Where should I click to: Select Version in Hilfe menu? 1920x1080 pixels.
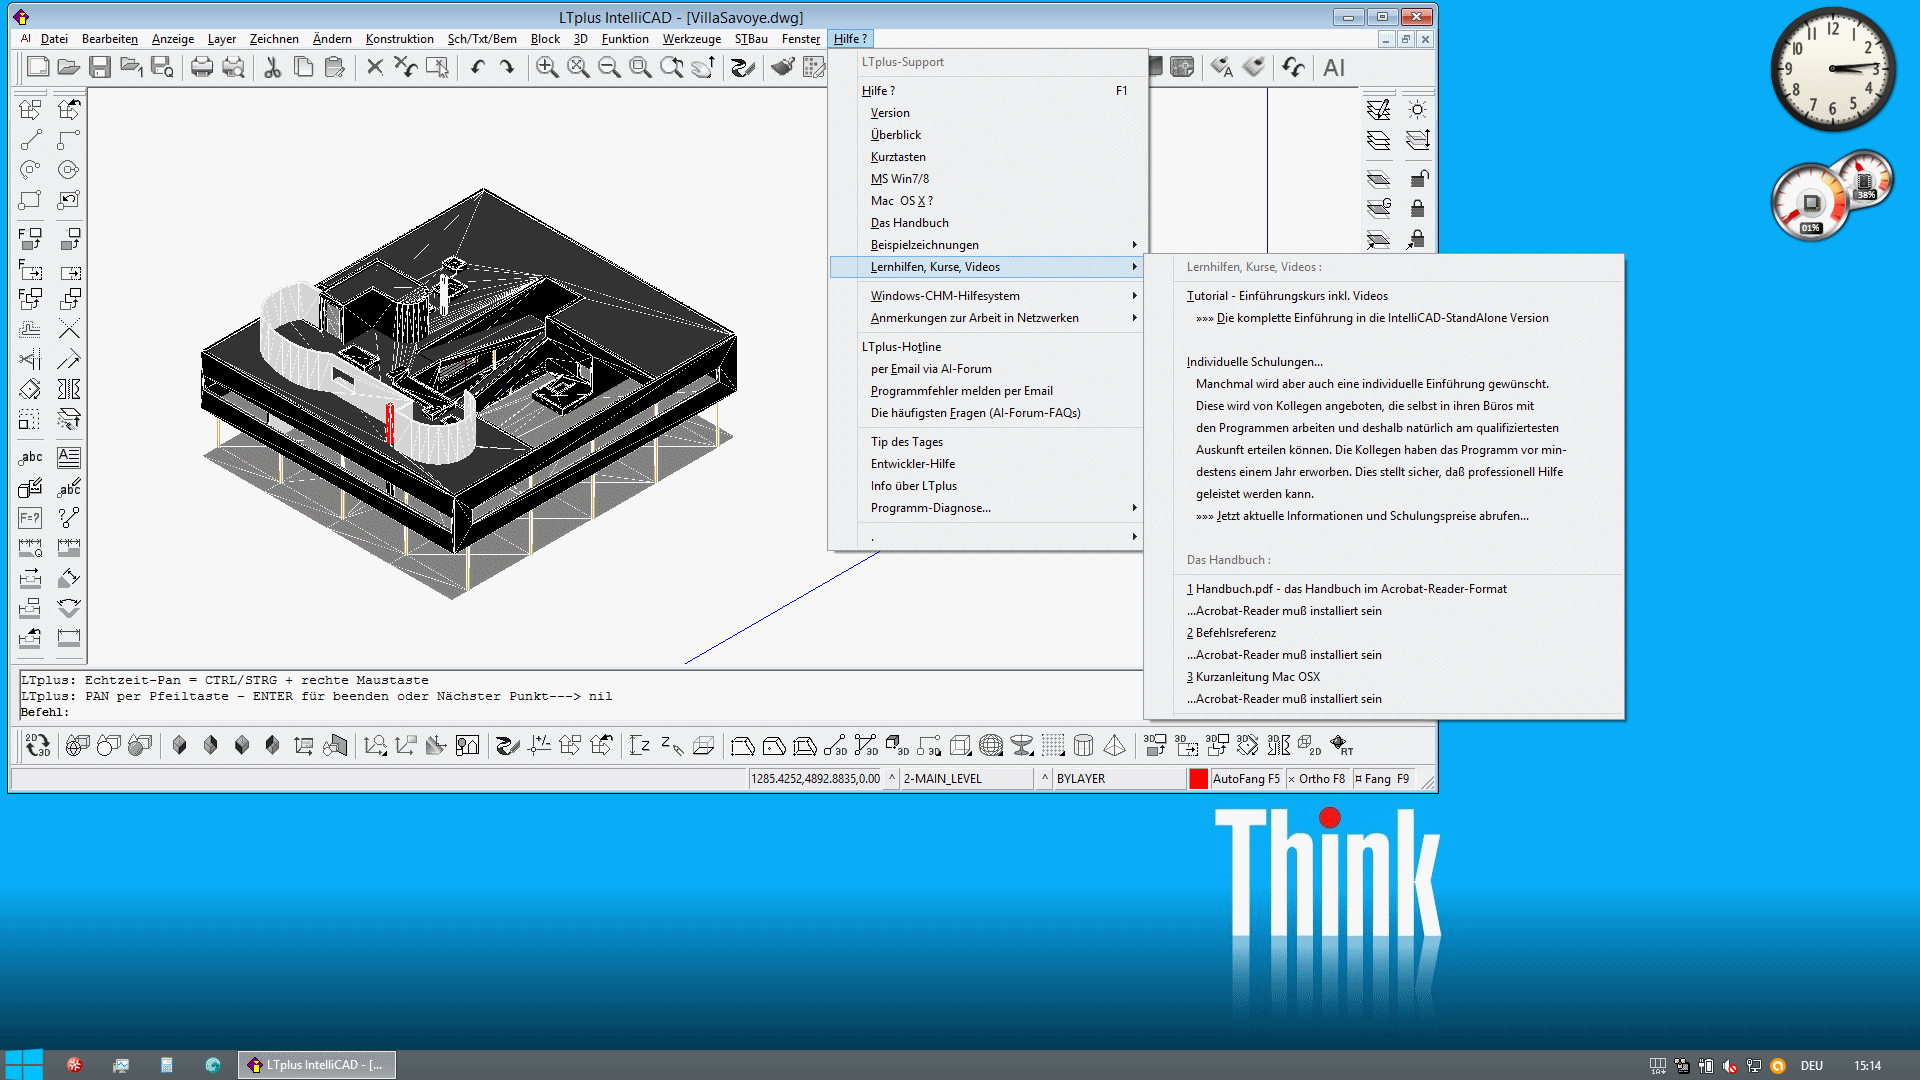987,113
